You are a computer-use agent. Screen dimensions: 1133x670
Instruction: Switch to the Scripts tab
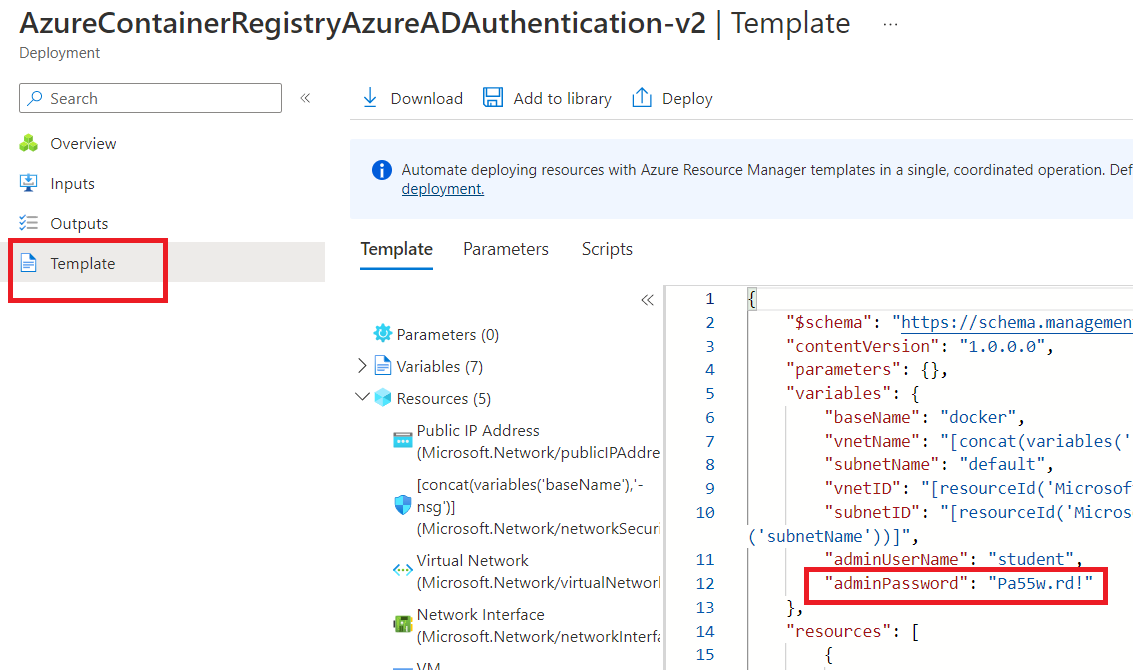[607, 249]
